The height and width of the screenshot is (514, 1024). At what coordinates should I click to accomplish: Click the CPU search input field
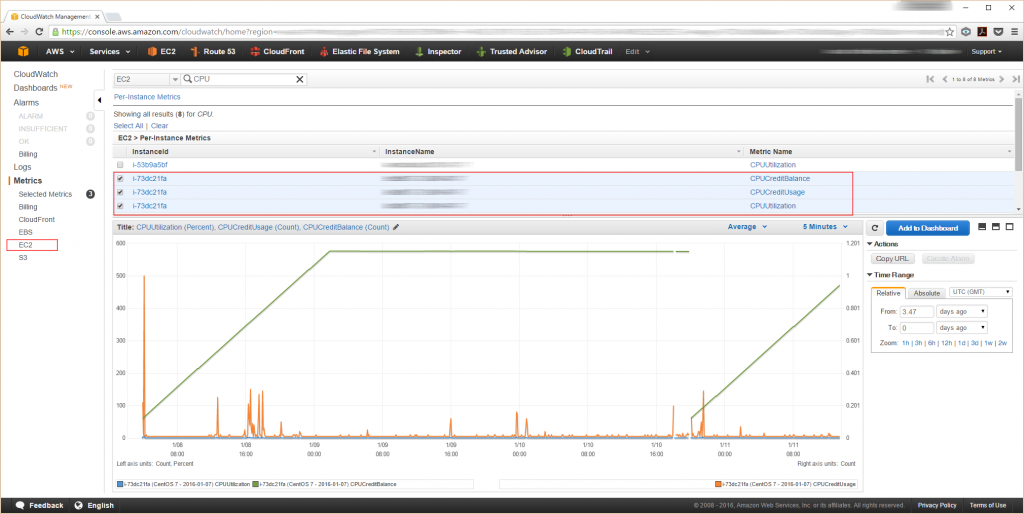coord(243,79)
